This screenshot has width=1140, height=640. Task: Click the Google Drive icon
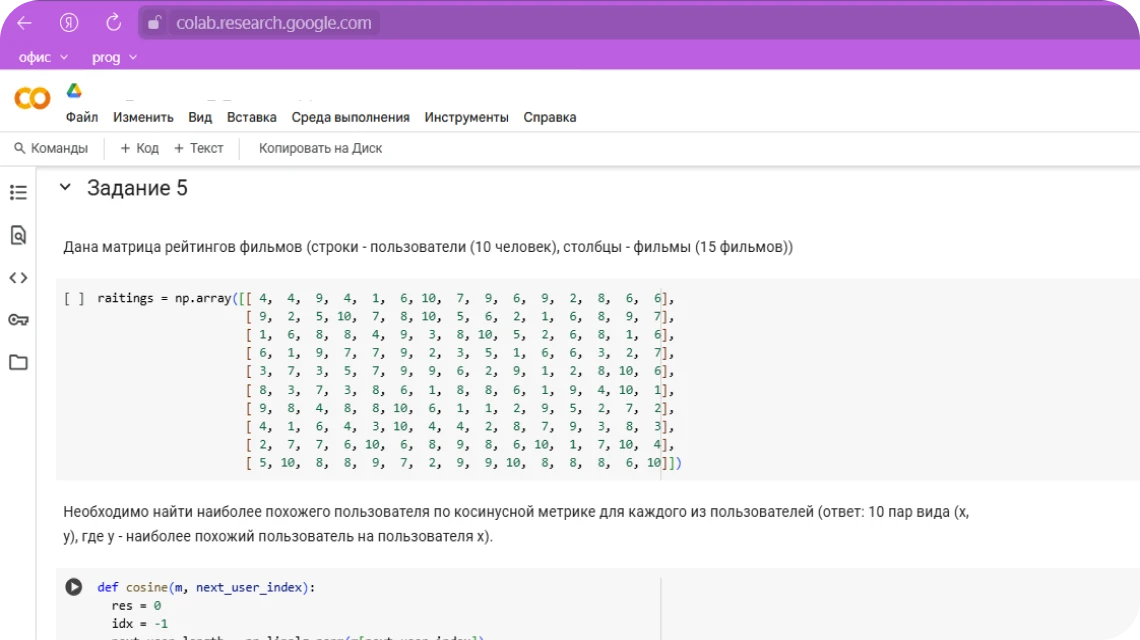(x=74, y=91)
